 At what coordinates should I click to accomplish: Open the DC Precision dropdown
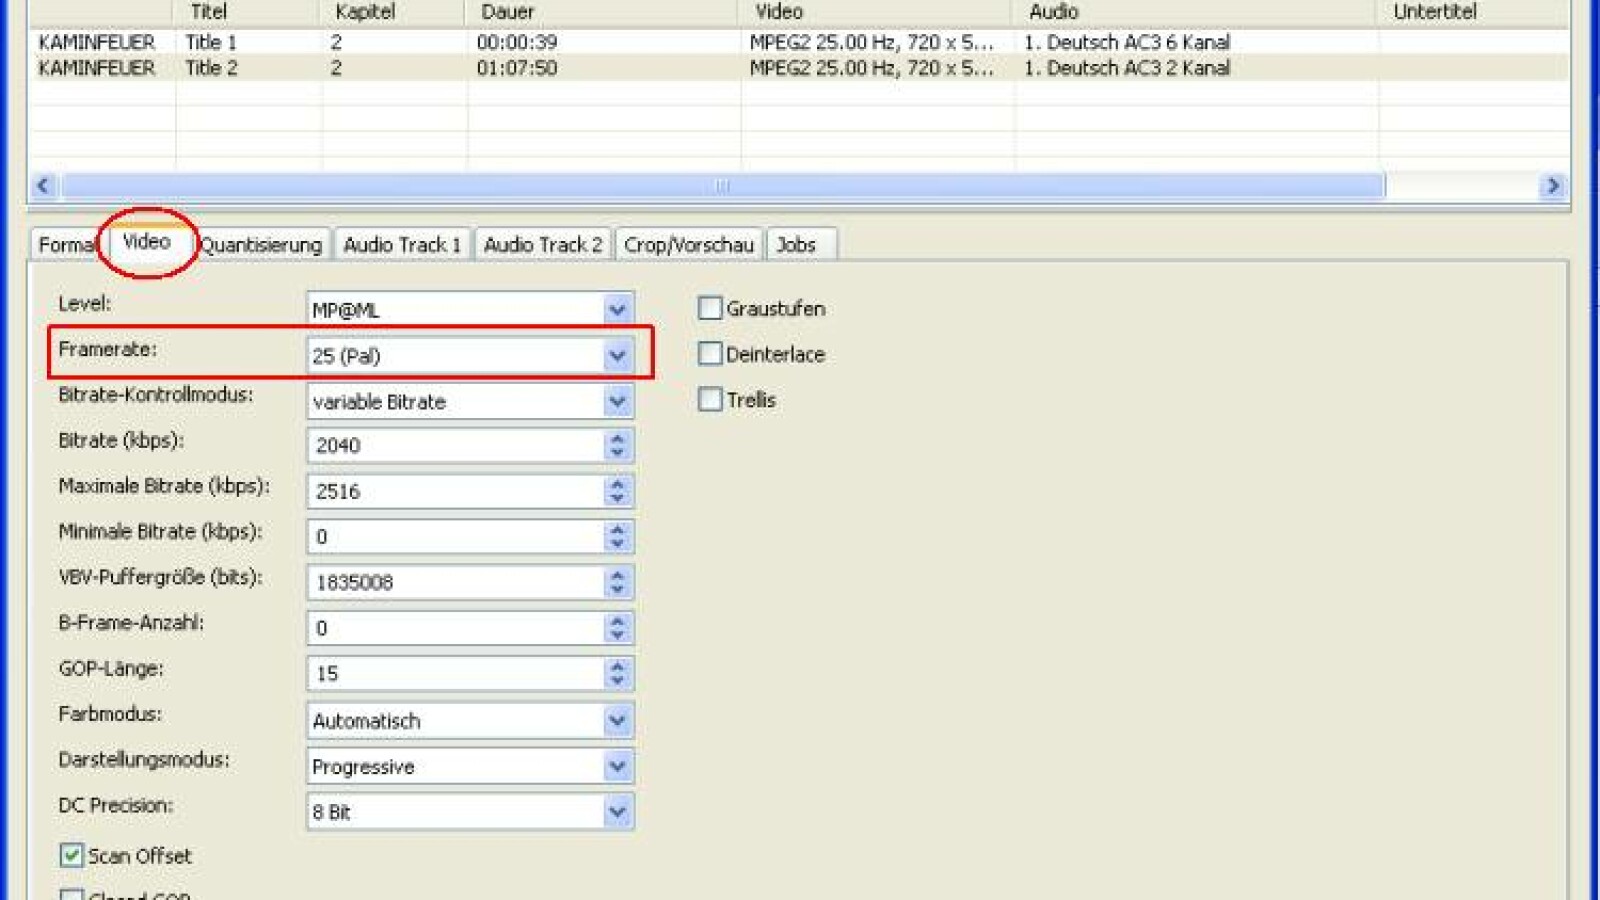pyautogui.click(x=617, y=812)
